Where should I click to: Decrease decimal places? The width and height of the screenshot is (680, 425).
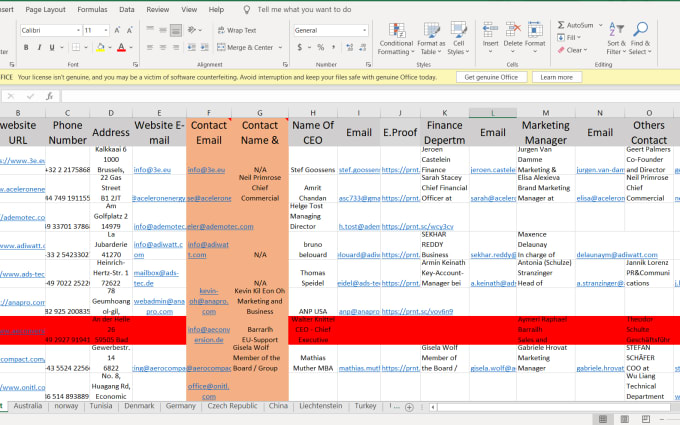coord(363,47)
